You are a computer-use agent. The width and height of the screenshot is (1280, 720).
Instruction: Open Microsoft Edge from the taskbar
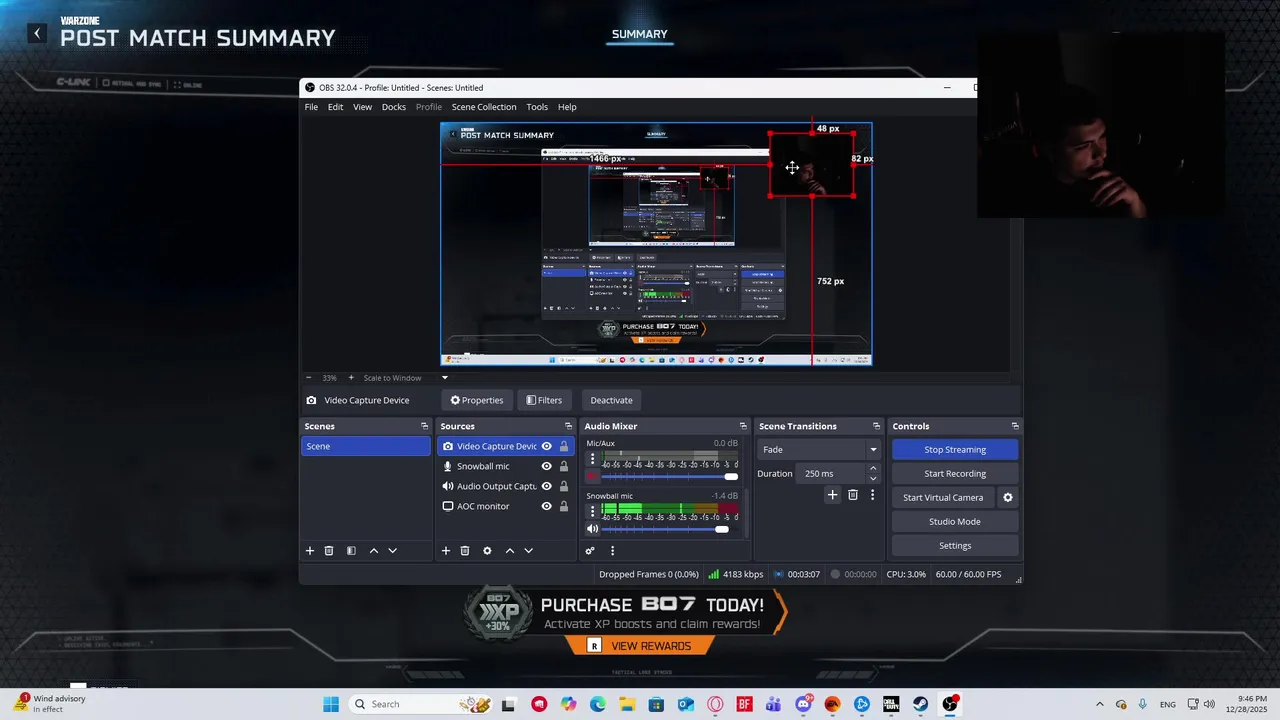[598, 704]
